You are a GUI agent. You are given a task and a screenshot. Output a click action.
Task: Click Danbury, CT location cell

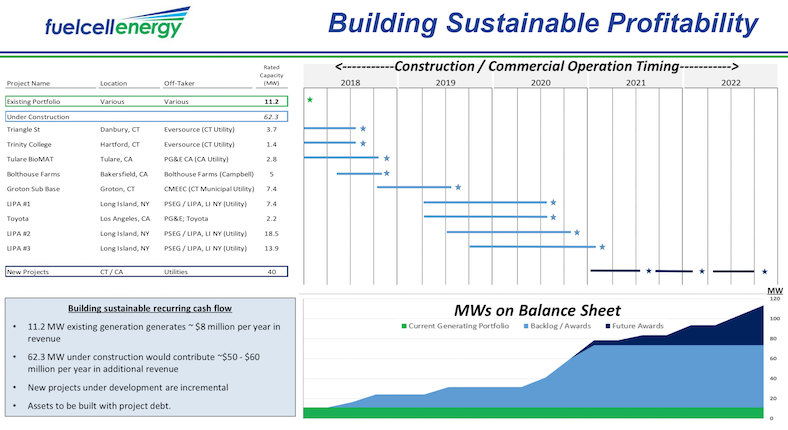[x=120, y=130]
